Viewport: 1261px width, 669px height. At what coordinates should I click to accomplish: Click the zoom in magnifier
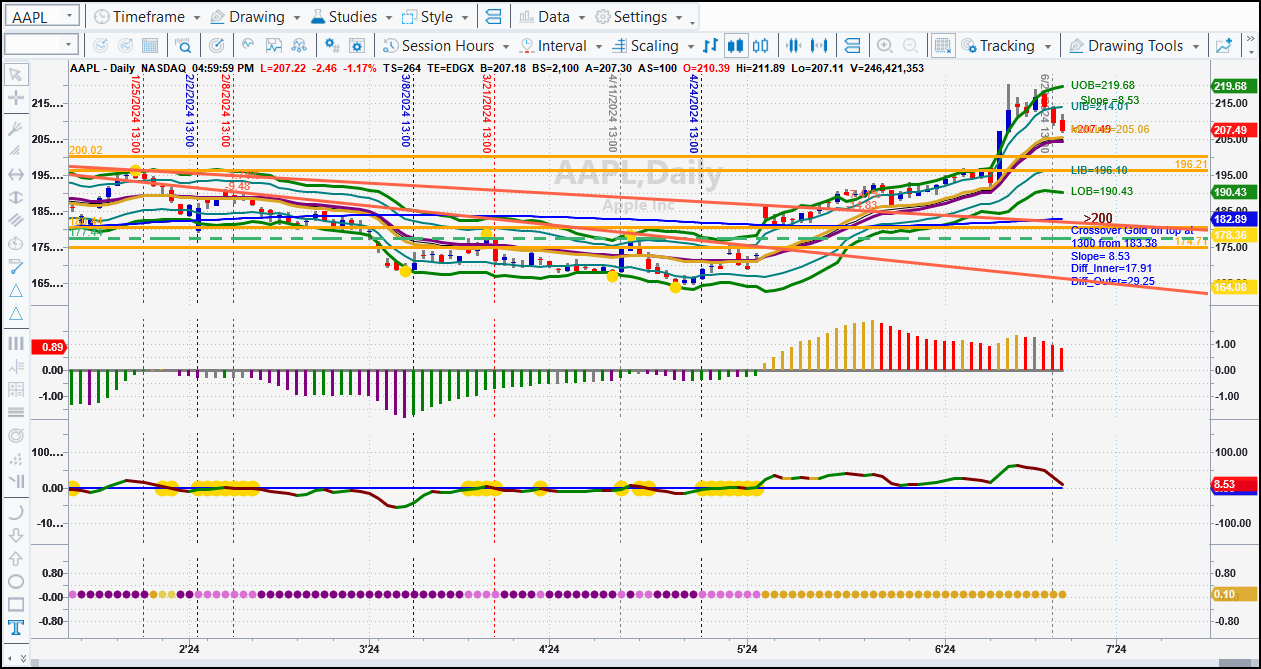(885, 45)
